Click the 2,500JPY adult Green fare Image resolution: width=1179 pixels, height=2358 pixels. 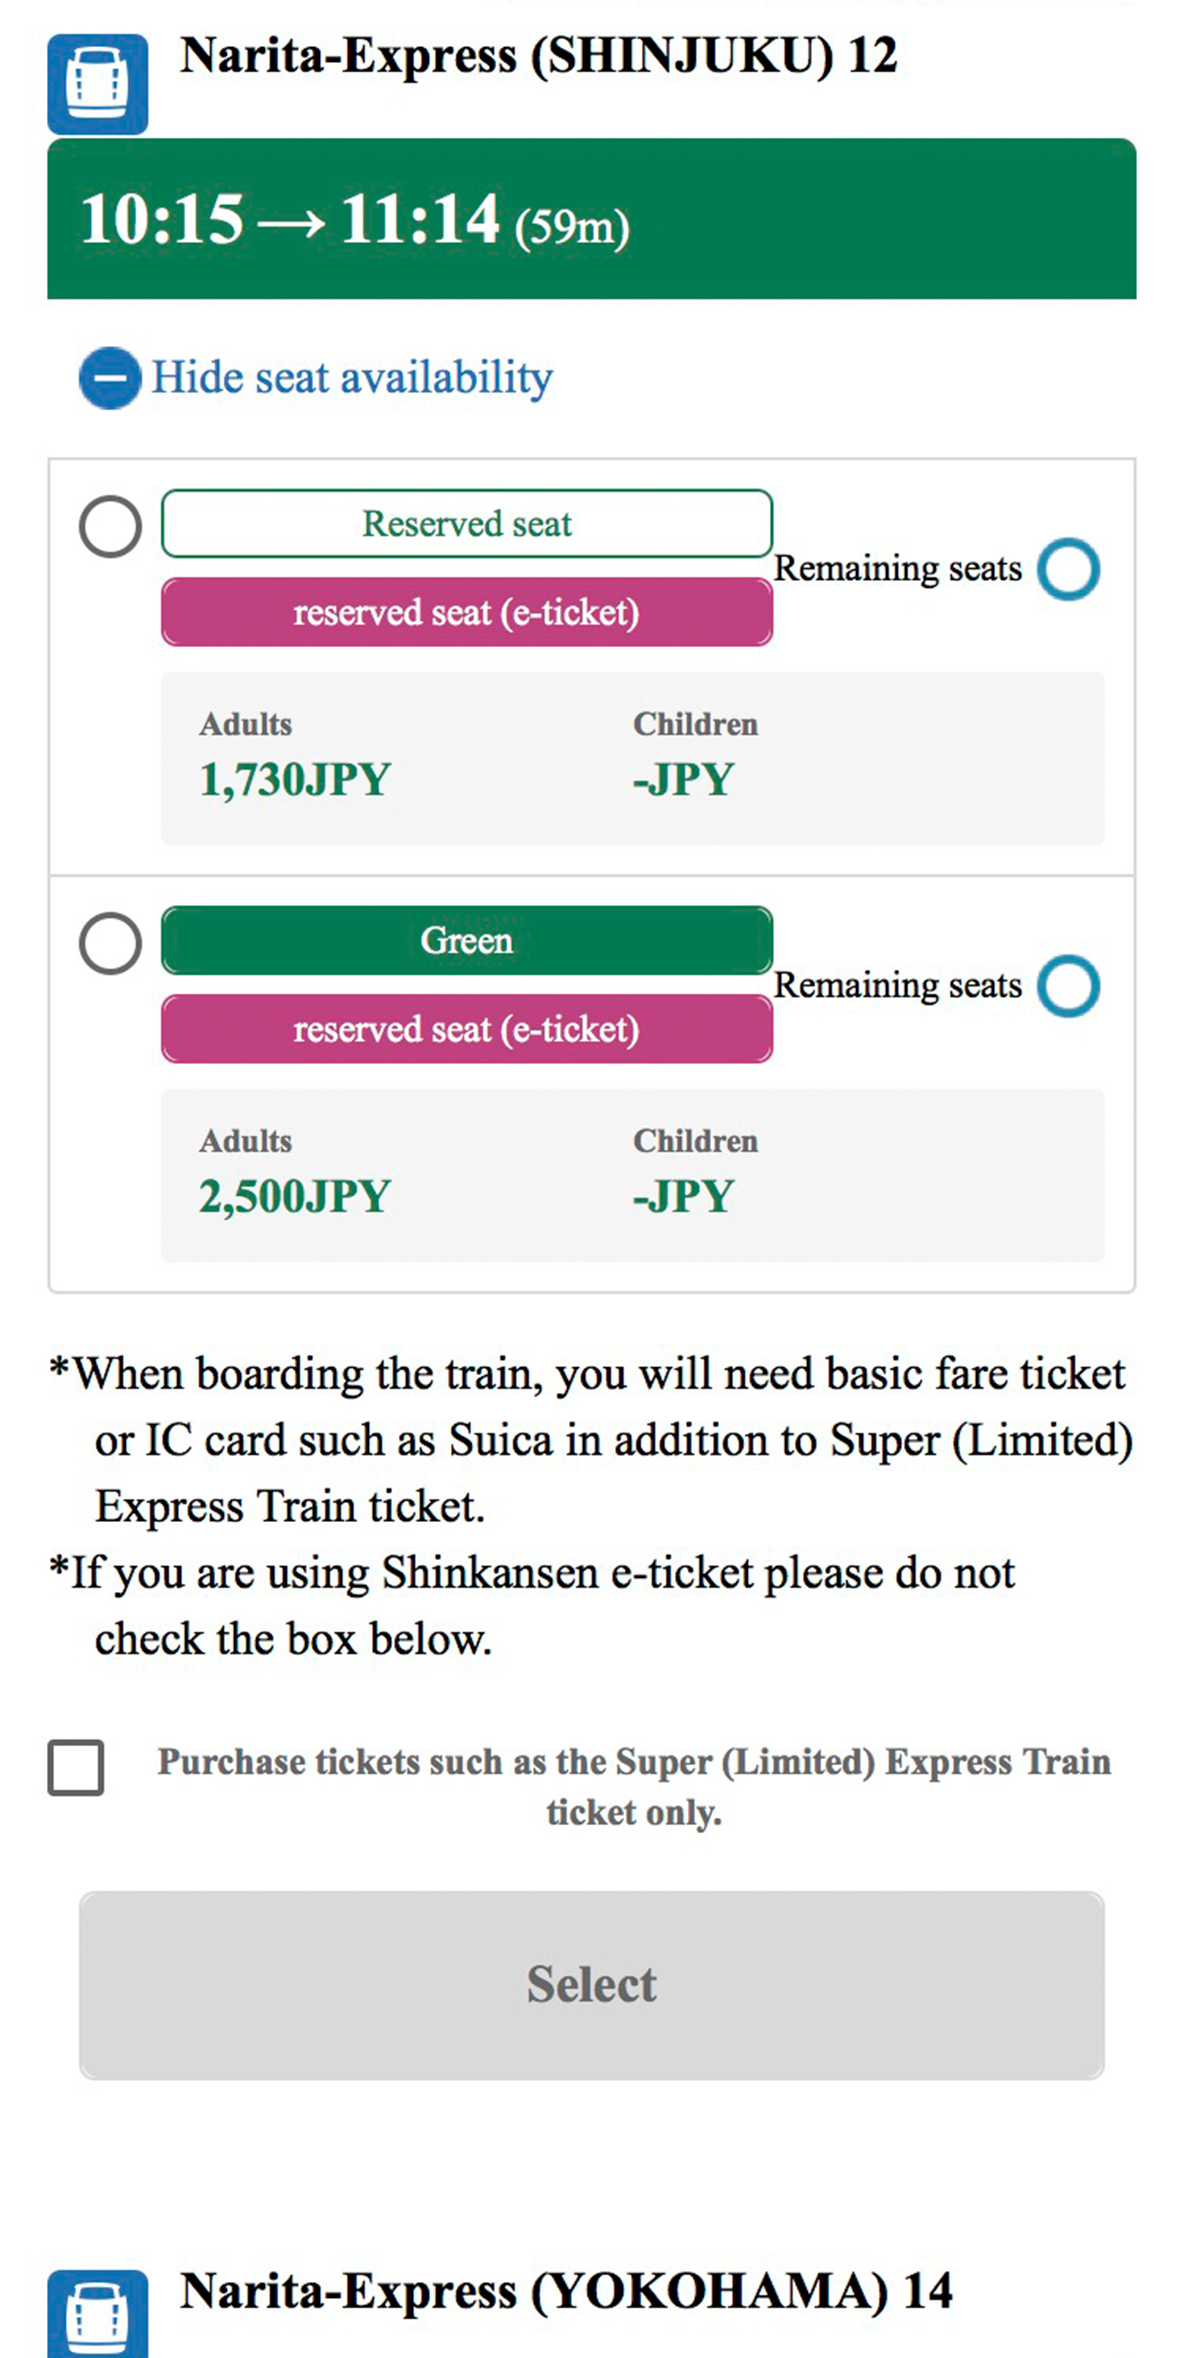point(294,1196)
